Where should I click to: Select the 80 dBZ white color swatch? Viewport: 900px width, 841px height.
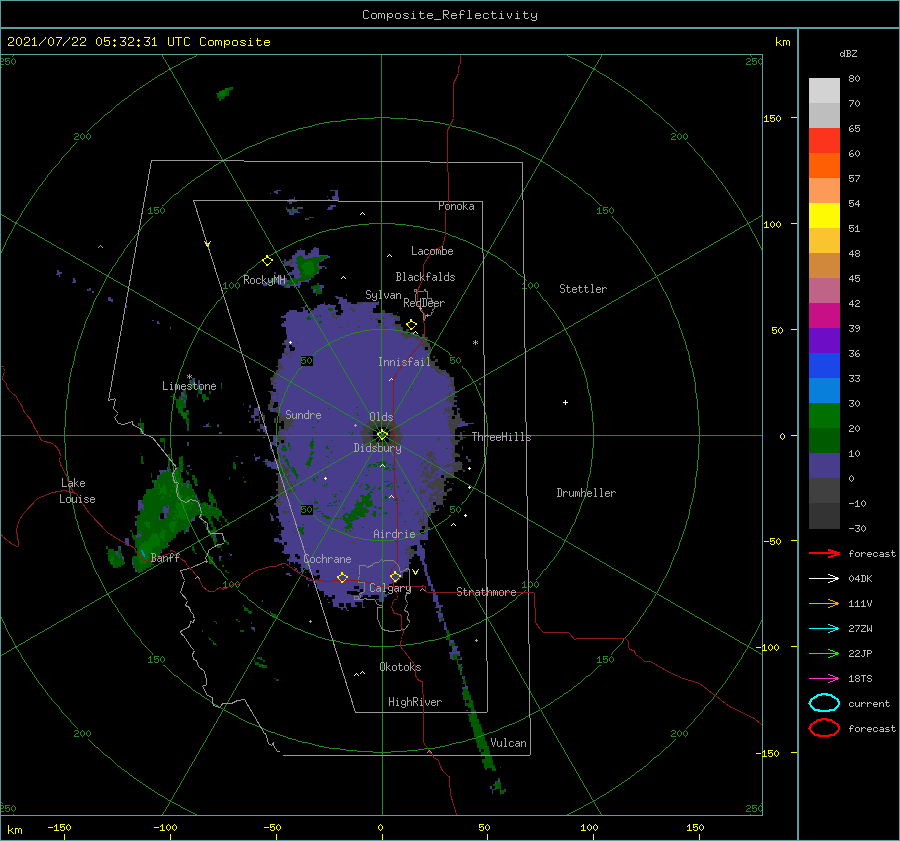[x=824, y=90]
